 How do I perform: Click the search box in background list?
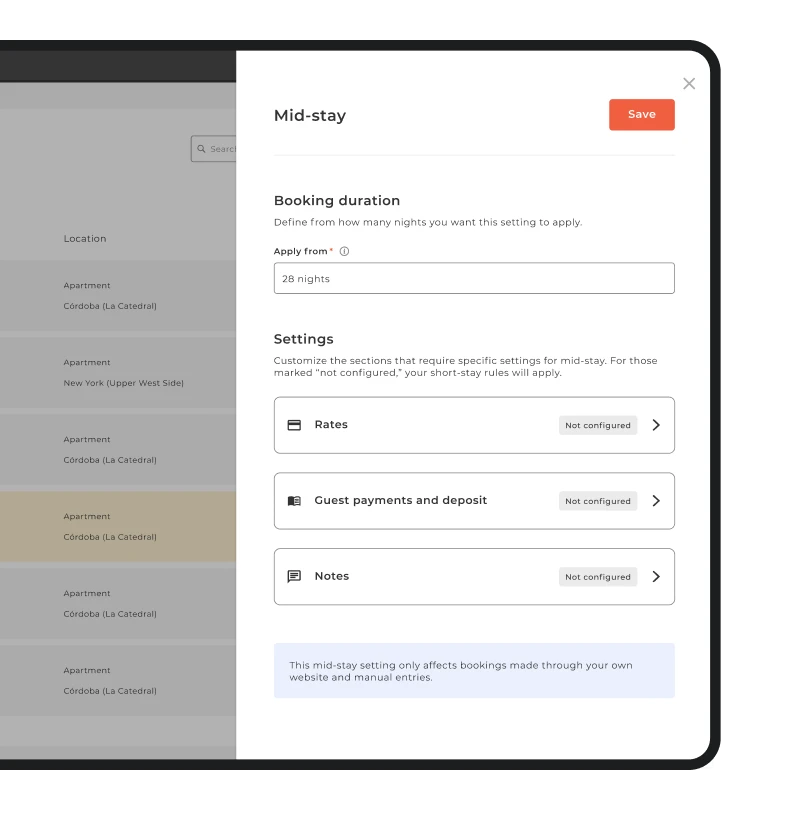click(213, 149)
